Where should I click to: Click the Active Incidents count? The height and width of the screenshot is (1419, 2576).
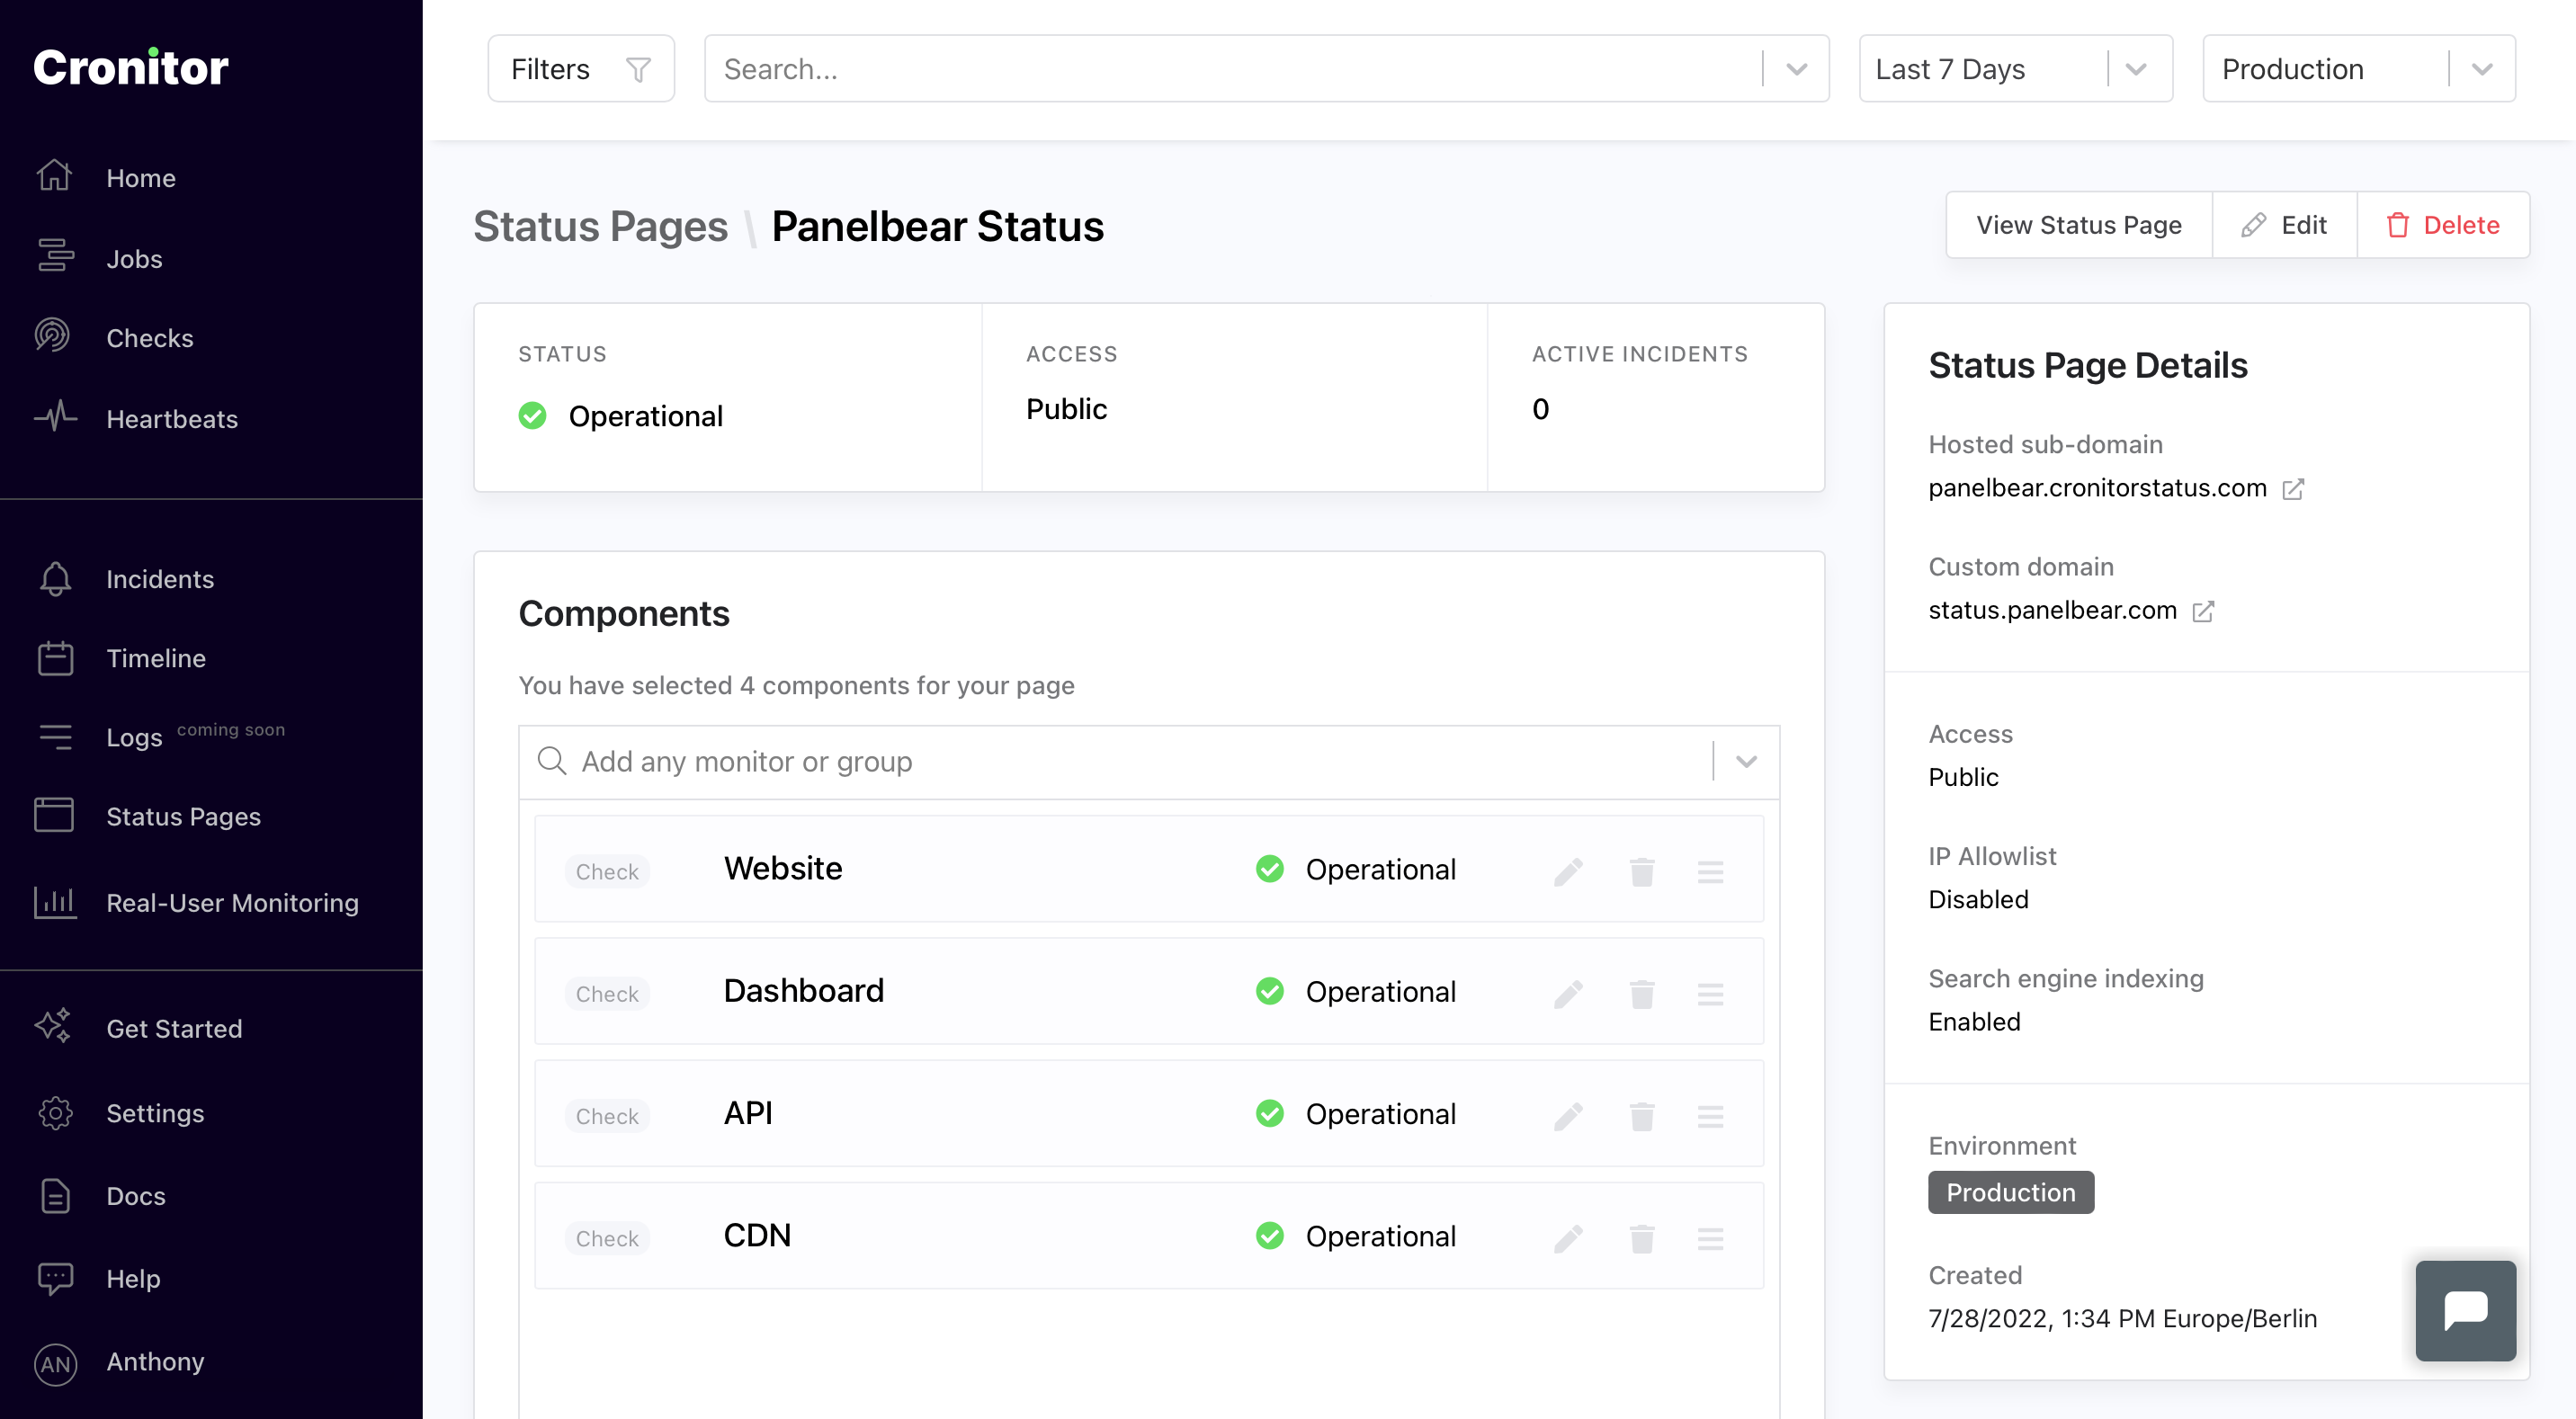1540,408
